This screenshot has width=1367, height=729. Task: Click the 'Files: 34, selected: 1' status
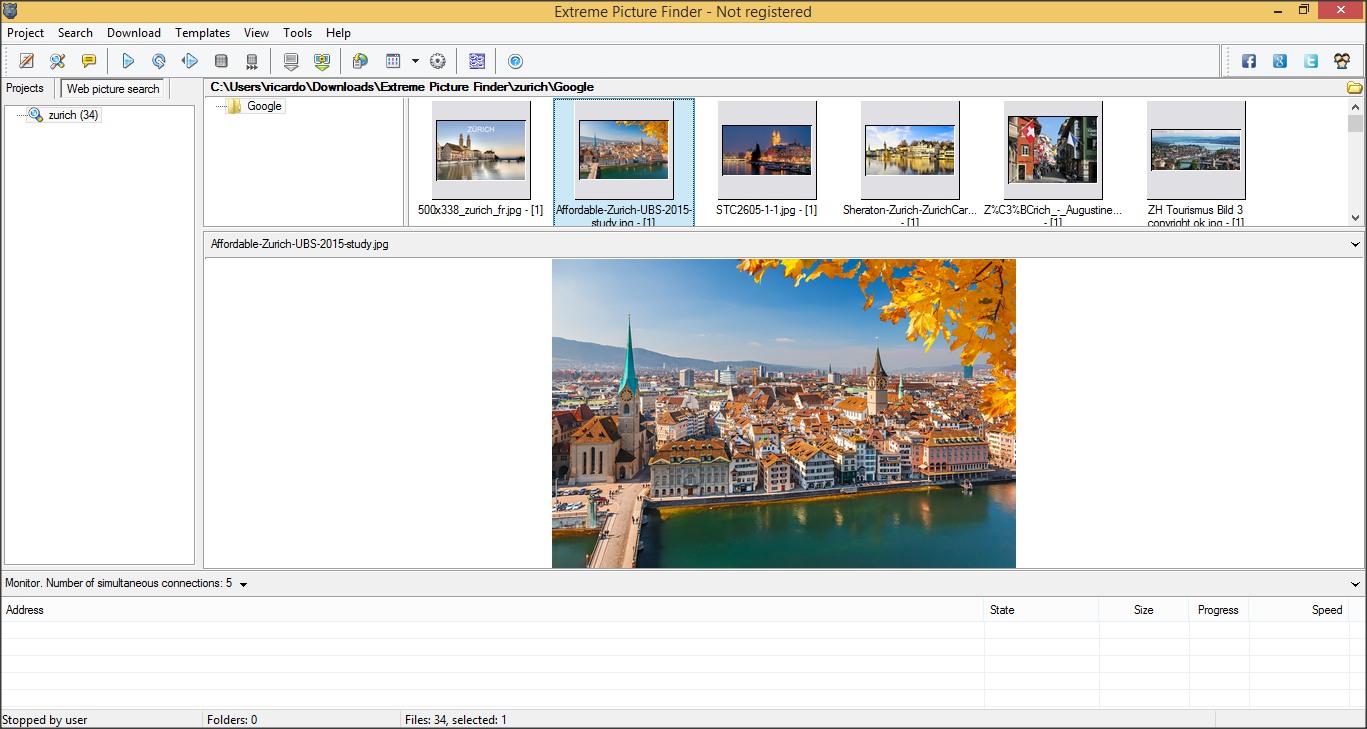pos(455,720)
